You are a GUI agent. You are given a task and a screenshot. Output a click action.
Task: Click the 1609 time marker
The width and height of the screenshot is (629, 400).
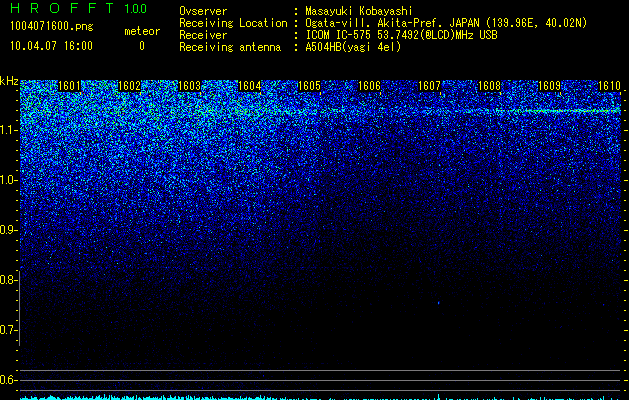pyautogui.click(x=549, y=86)
